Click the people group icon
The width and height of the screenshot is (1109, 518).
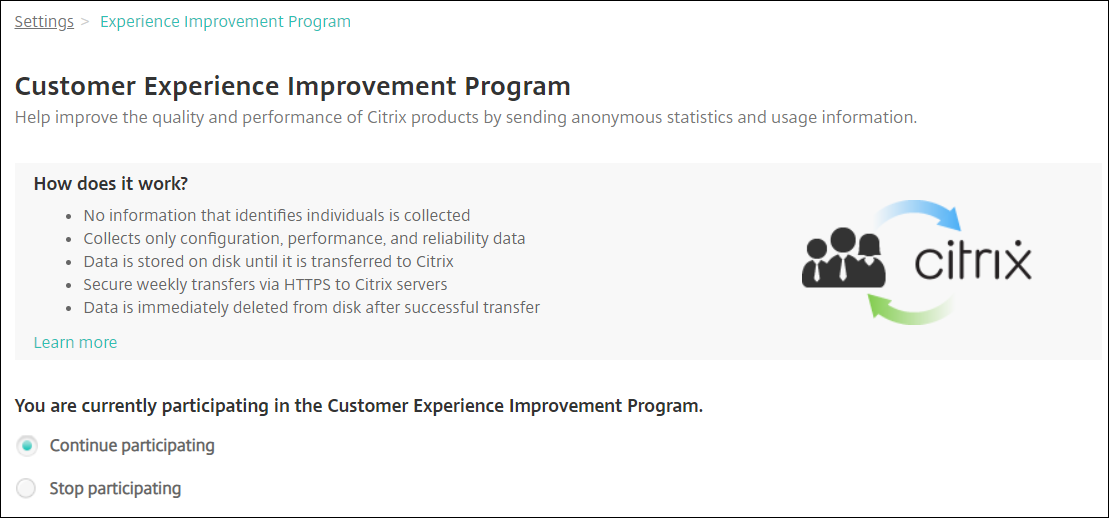tap(842, 259)
